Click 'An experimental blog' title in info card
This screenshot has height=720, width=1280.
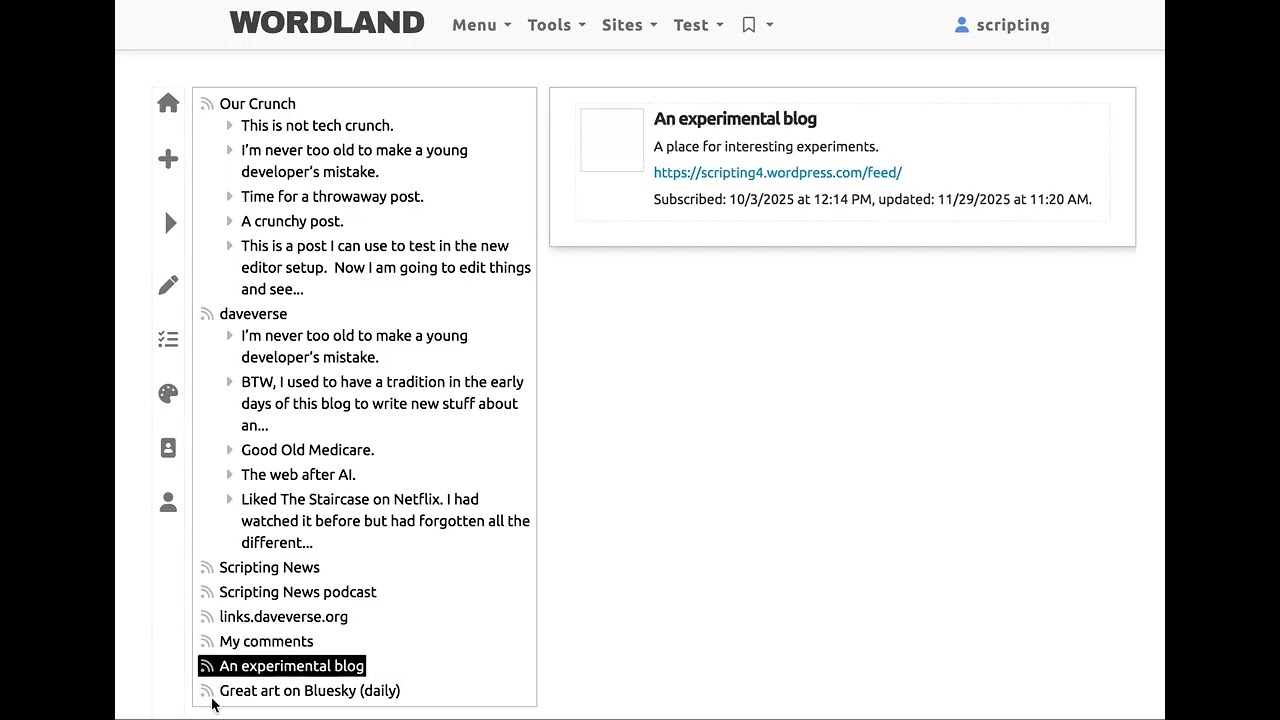pos(735,119)
